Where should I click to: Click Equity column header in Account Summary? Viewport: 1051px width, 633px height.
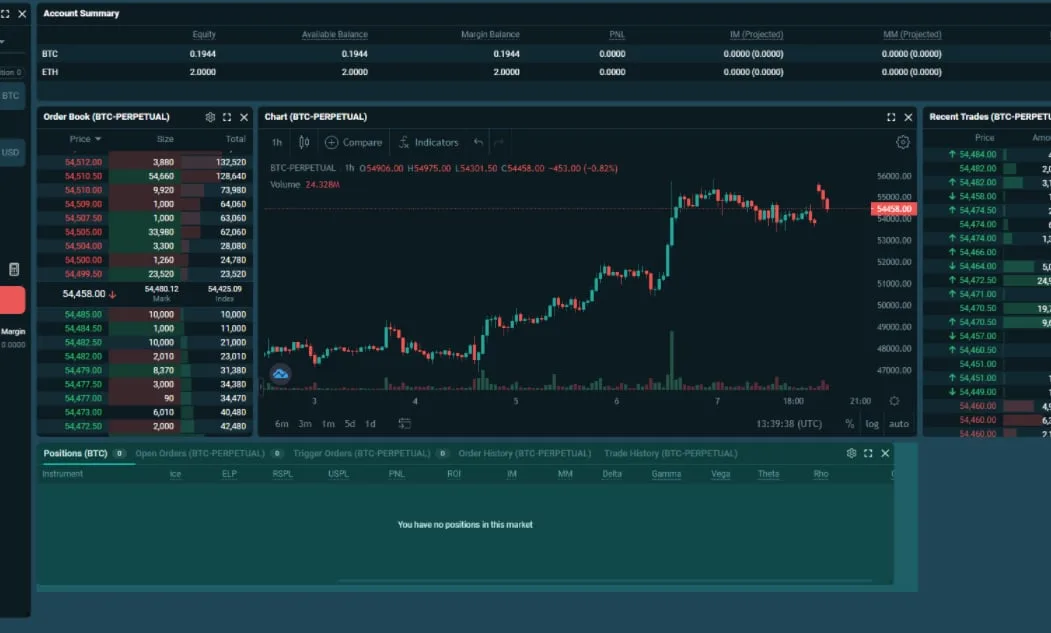click(x=204, y=34)
